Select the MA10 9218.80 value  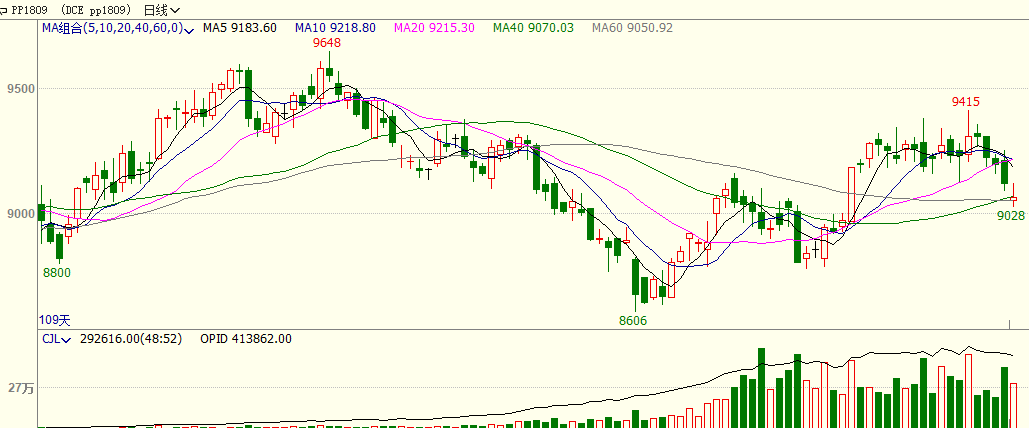tap(335, 28)
